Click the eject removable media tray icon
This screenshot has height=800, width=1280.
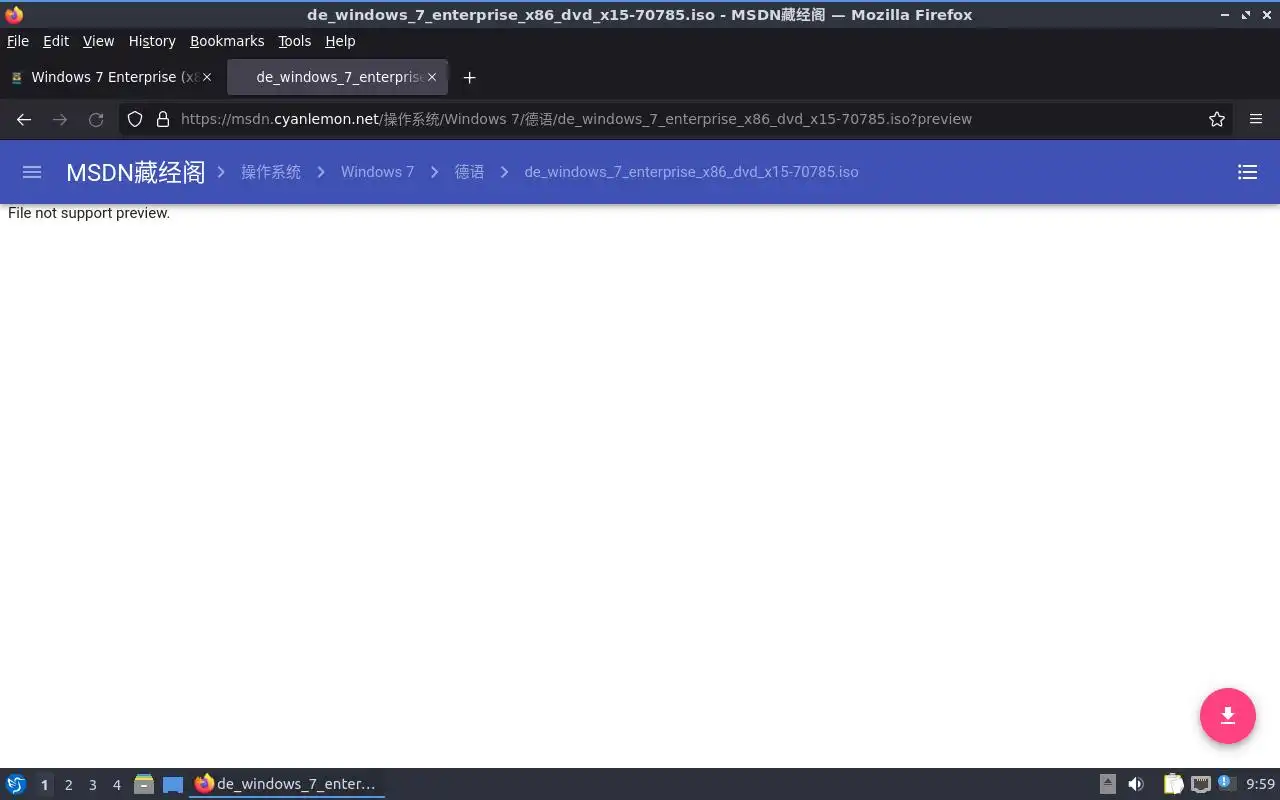[1108, 784]
